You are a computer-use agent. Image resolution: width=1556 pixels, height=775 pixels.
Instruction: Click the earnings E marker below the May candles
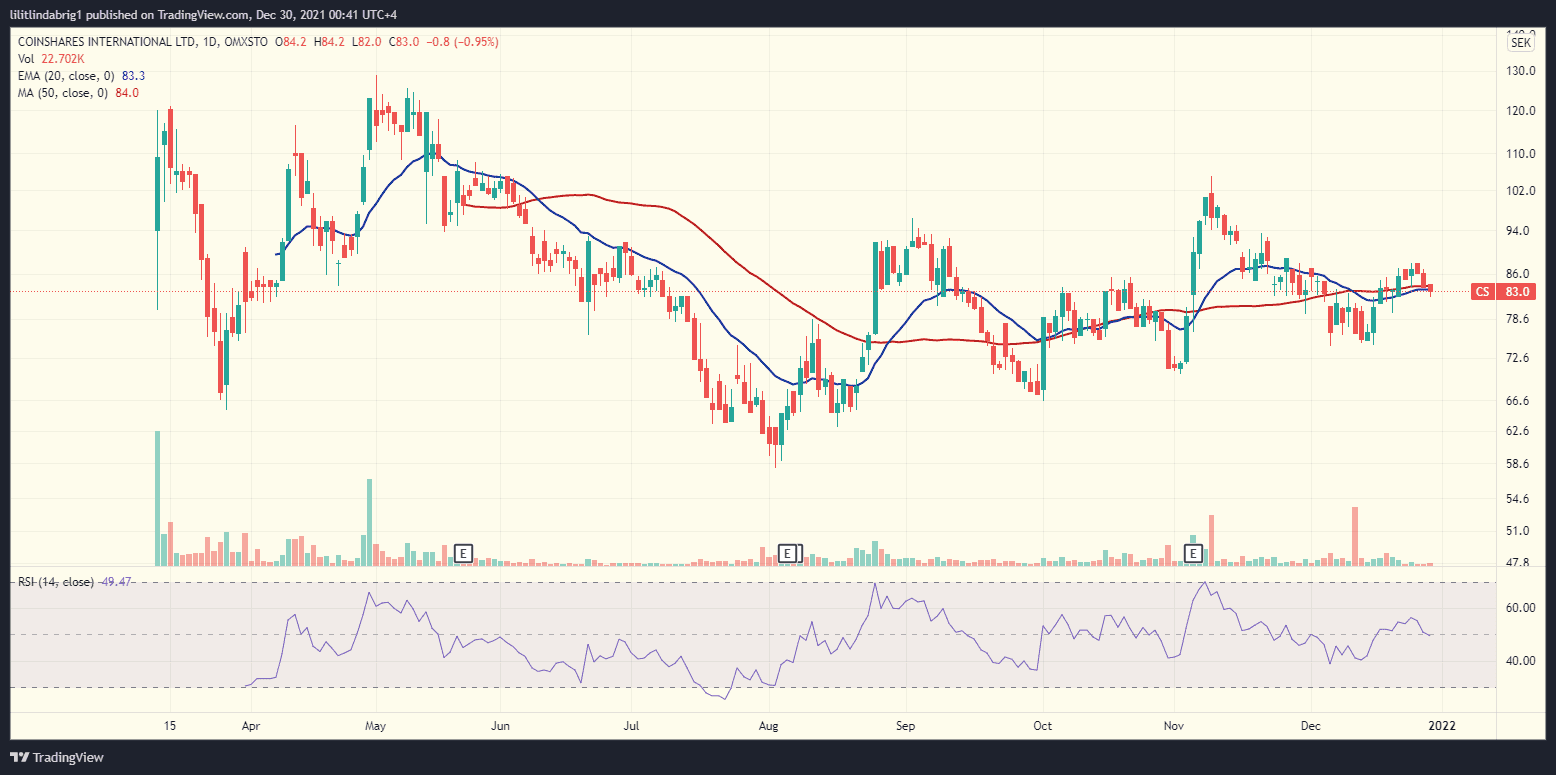coord(463,551)
